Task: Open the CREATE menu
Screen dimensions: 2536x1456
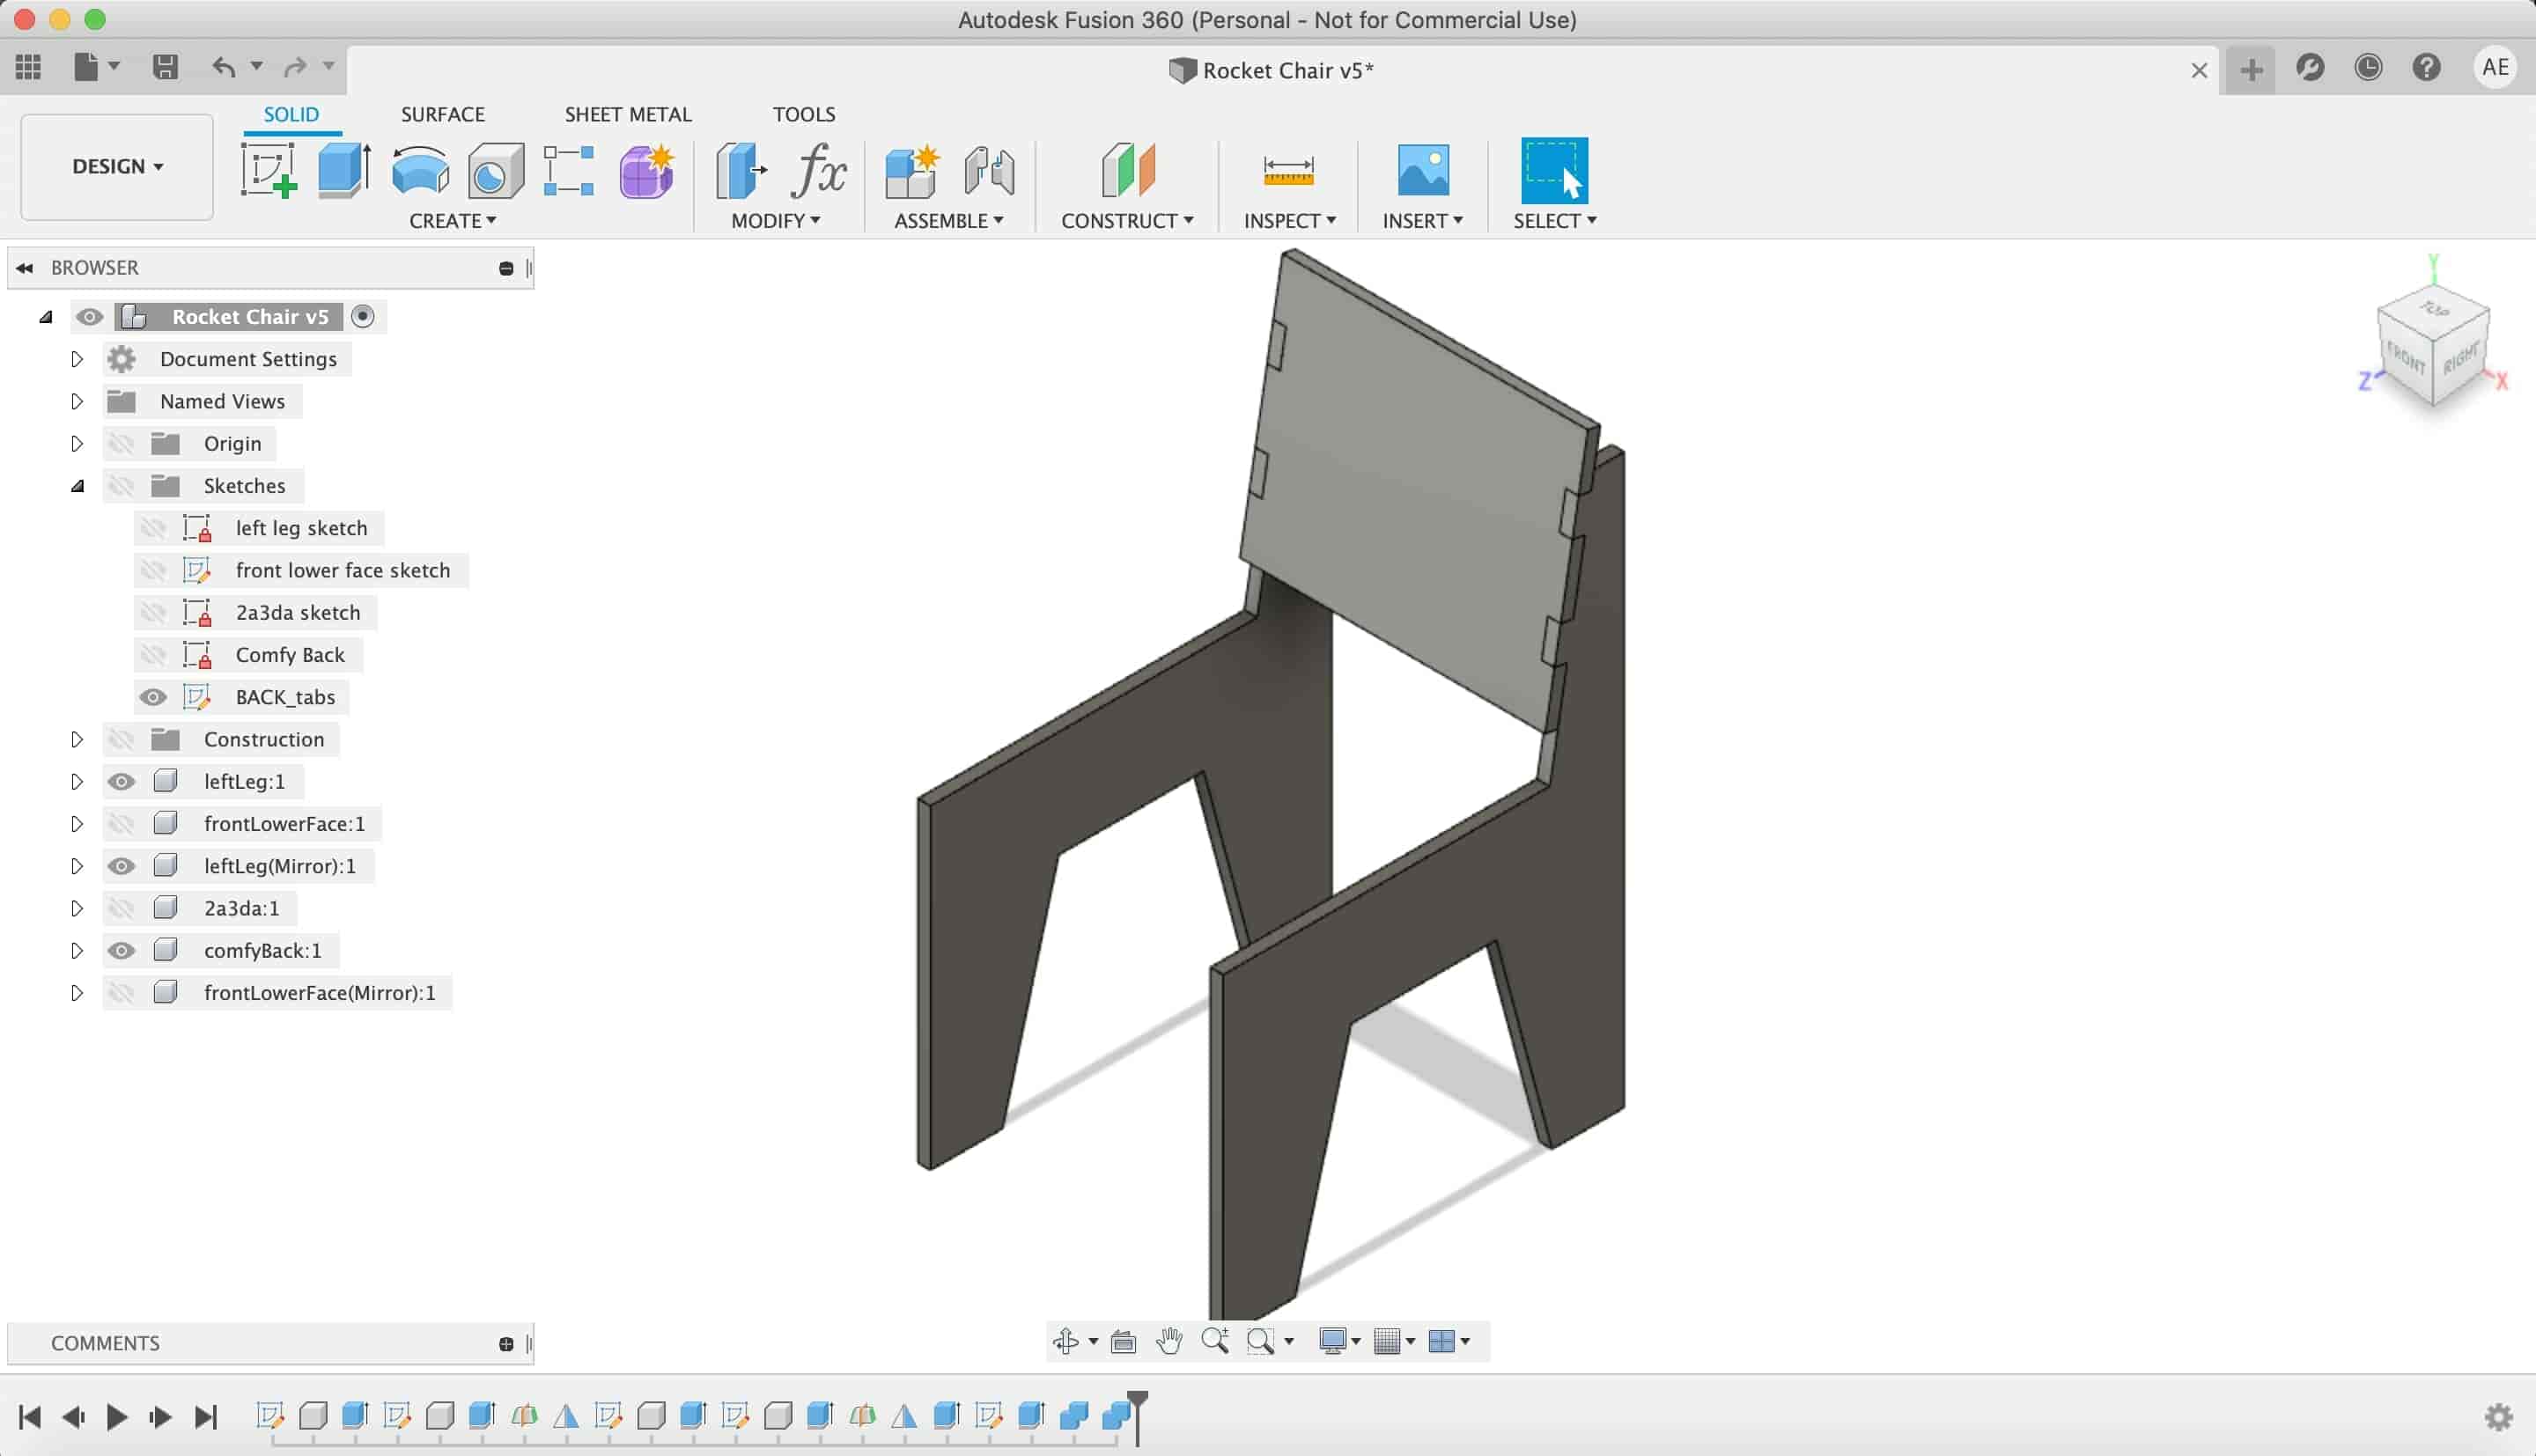Action: pos(453,221)
